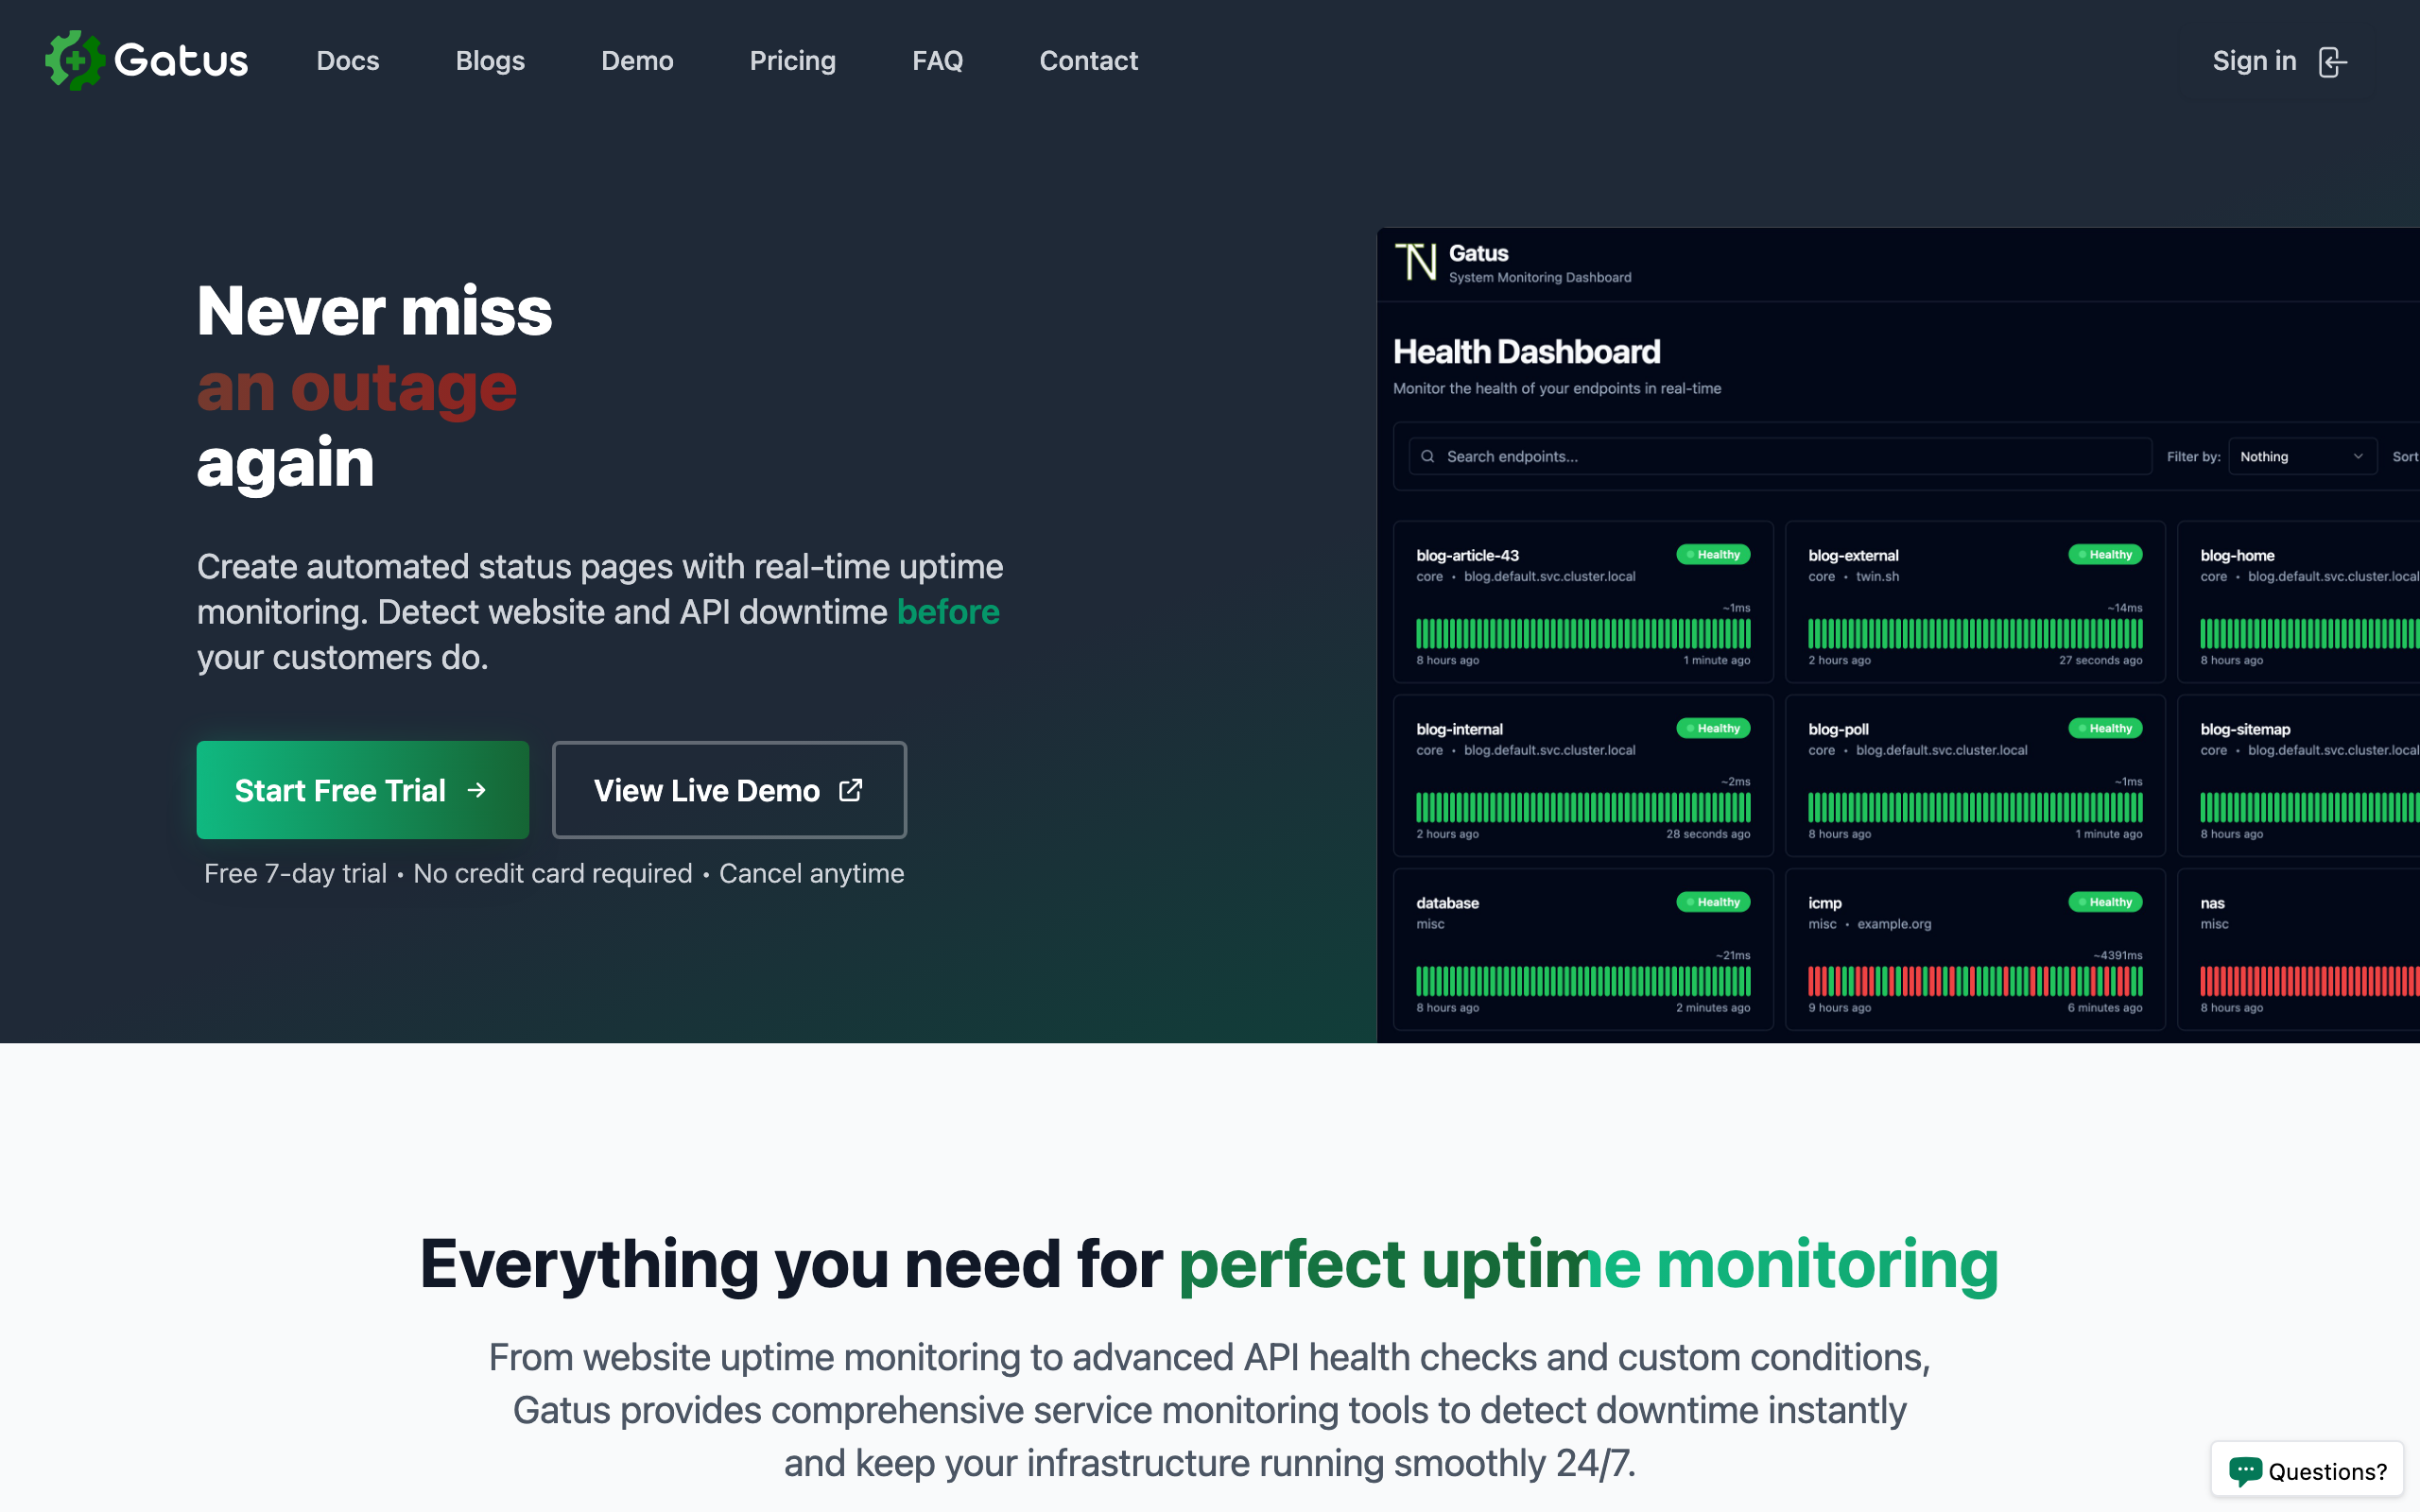Viewport: 2420px width, 1512px height.
Task: Open the FAQ navigation link
Action: coord(937,61)
